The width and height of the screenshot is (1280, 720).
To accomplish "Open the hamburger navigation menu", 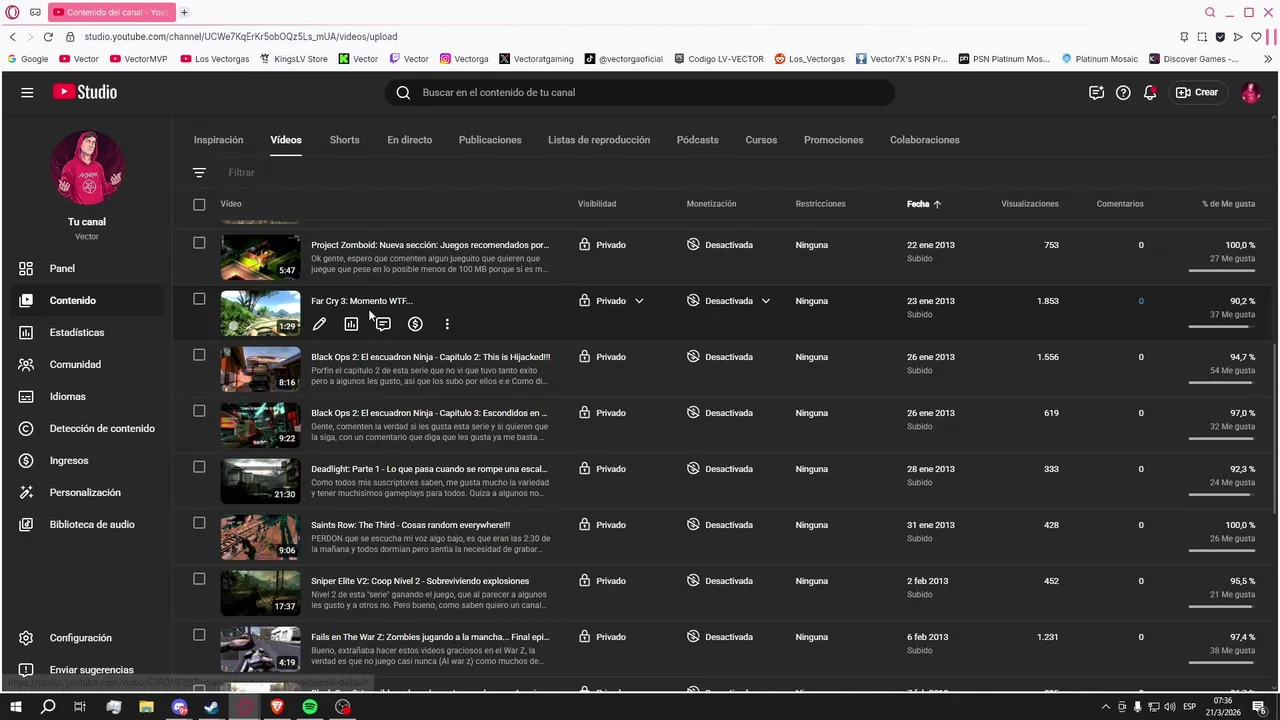I will pyautogui.click(x=27, y=92).
